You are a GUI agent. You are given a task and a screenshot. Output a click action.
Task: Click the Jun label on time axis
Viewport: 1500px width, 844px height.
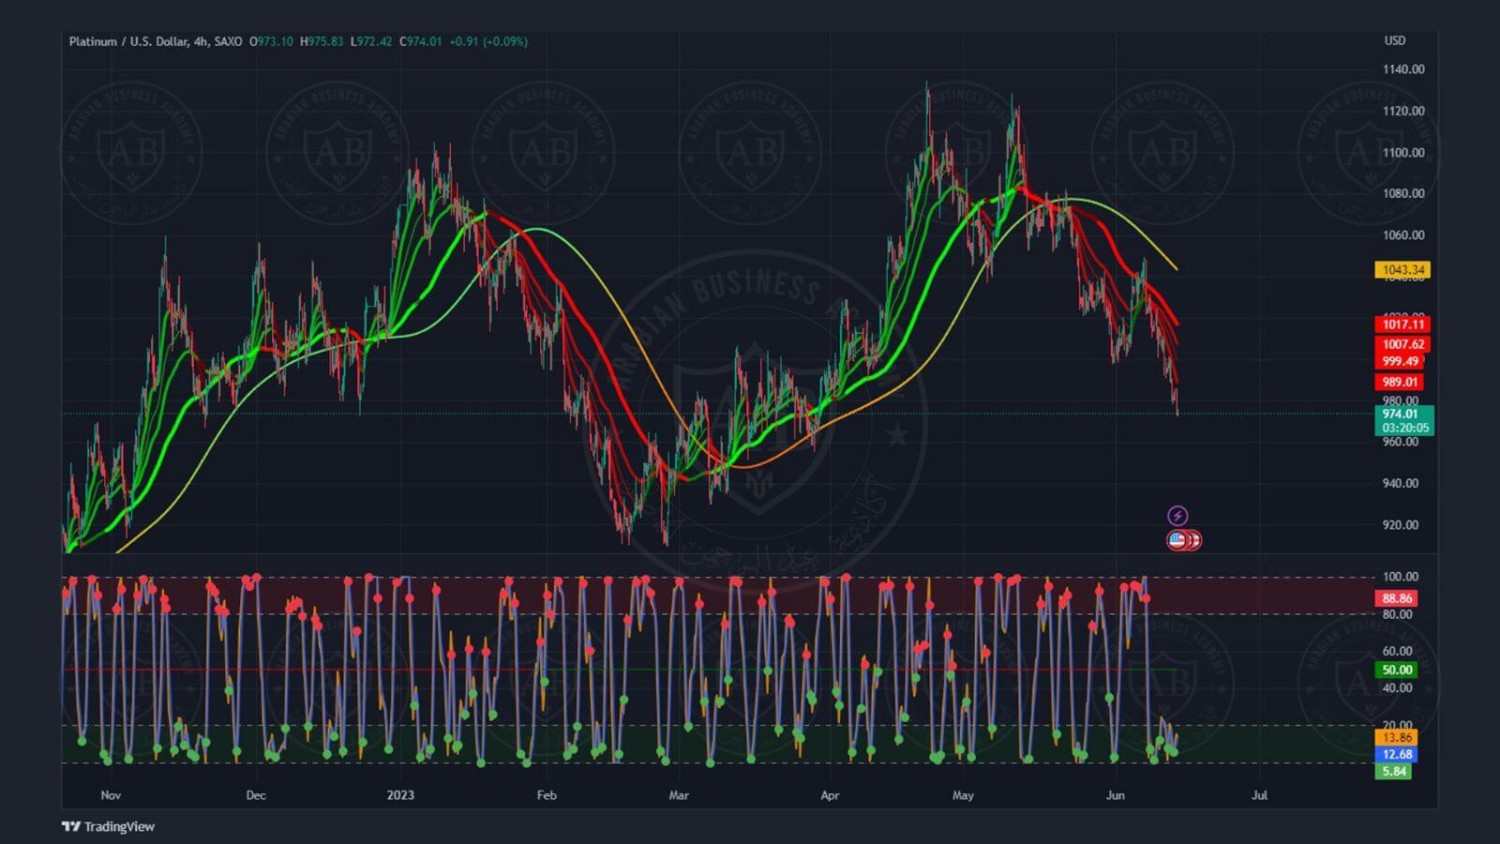coord(1115,795)
